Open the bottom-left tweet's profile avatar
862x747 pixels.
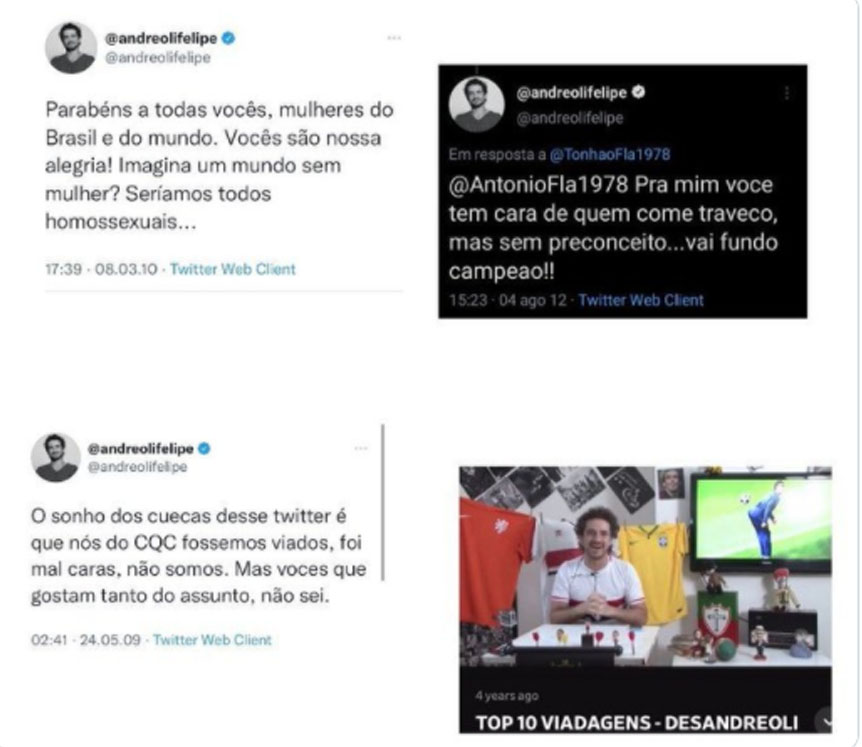(56, 457)
